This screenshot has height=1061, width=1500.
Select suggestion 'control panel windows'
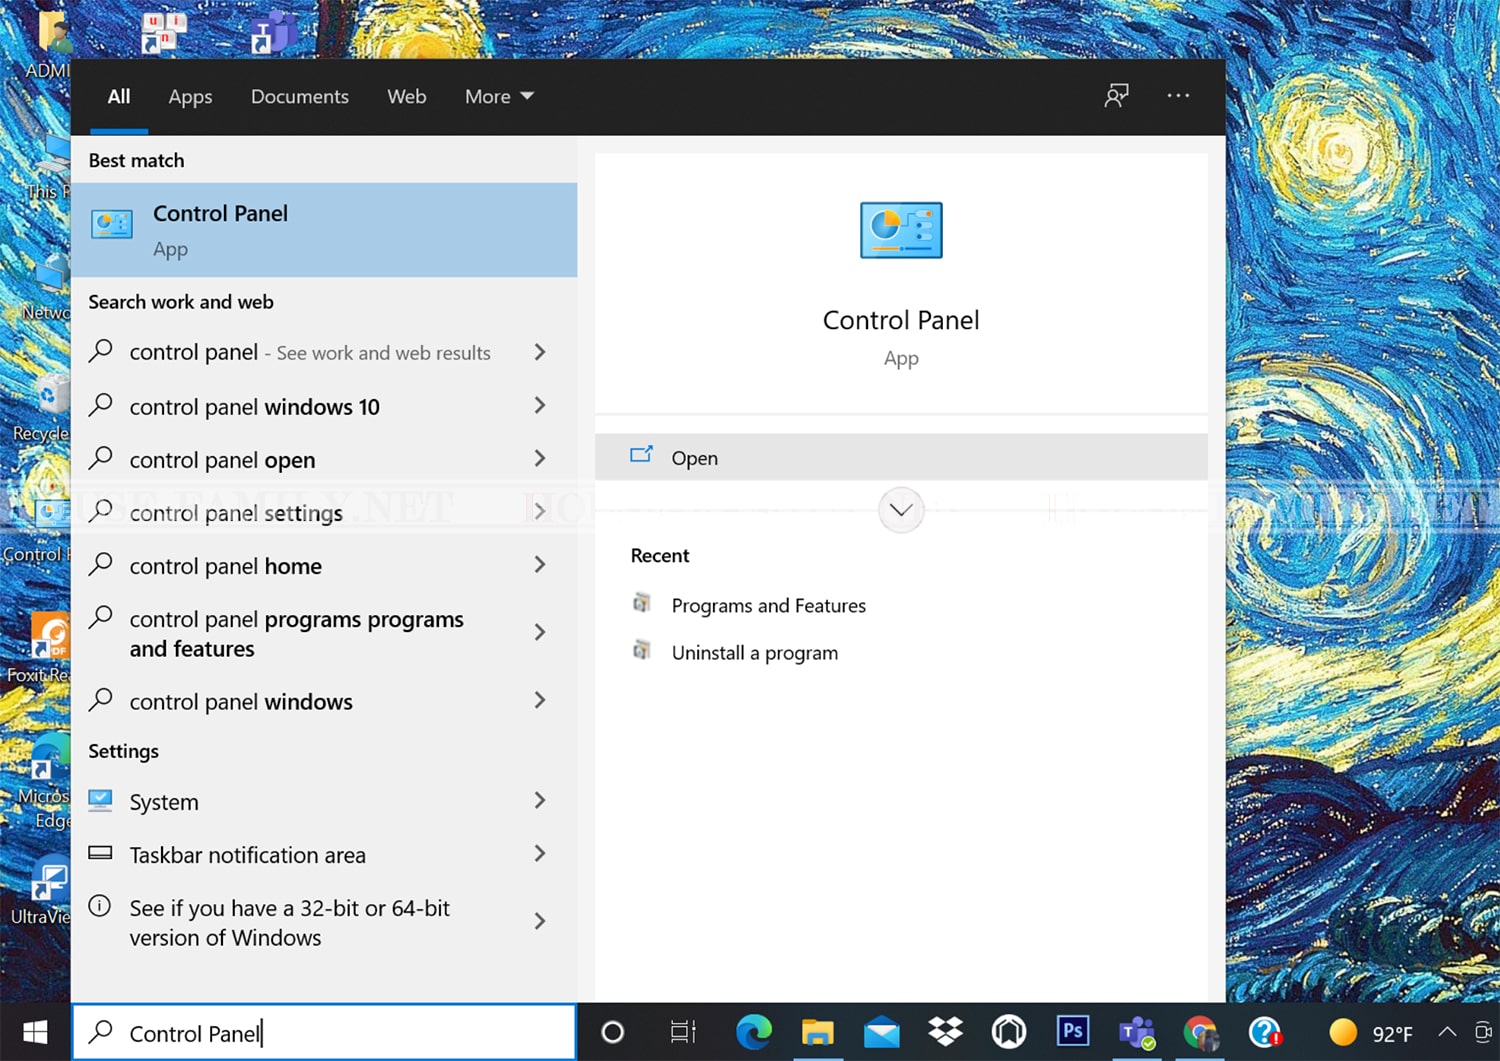click(241, 702)
